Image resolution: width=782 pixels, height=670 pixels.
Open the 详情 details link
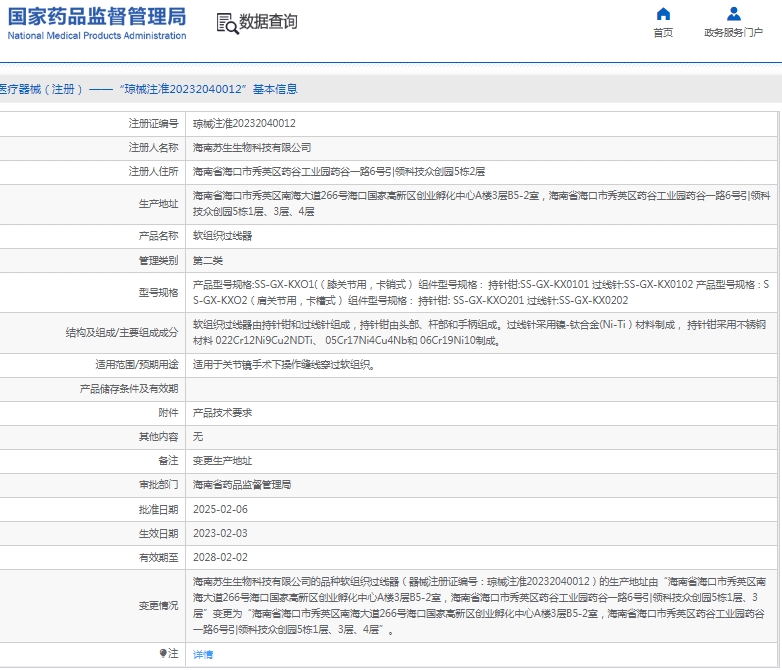coord(203,654)
